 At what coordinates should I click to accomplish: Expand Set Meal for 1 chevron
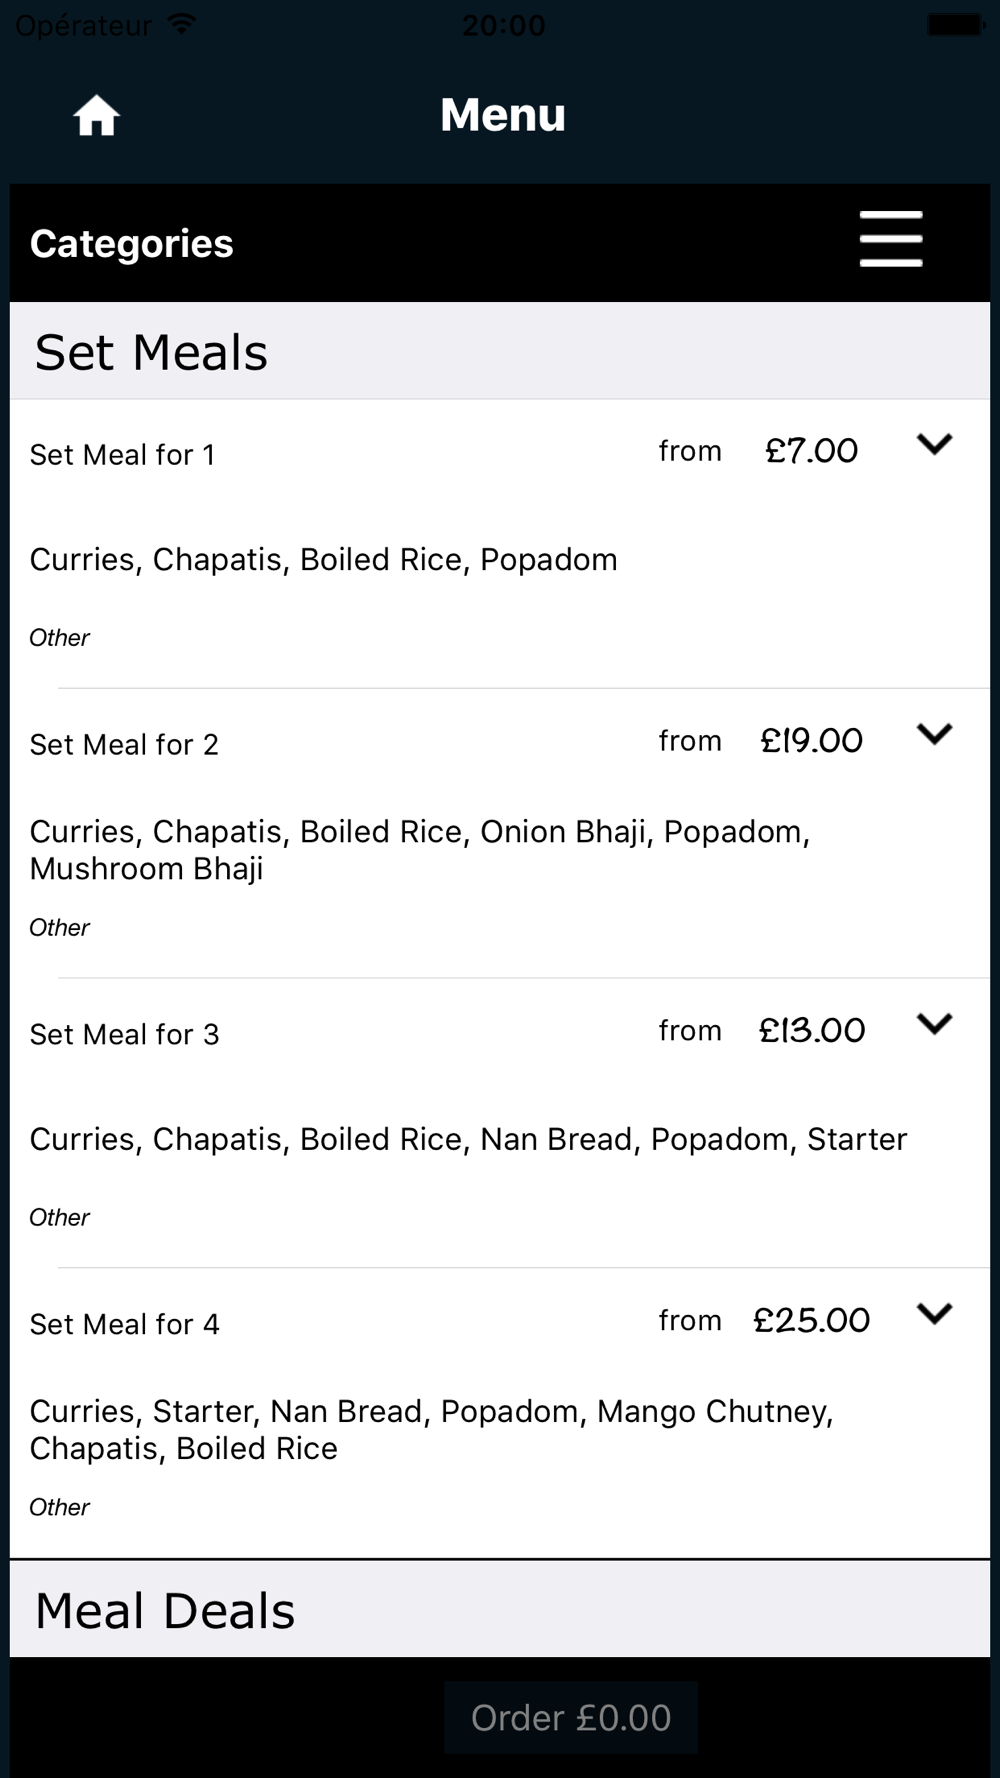[934, 444]
